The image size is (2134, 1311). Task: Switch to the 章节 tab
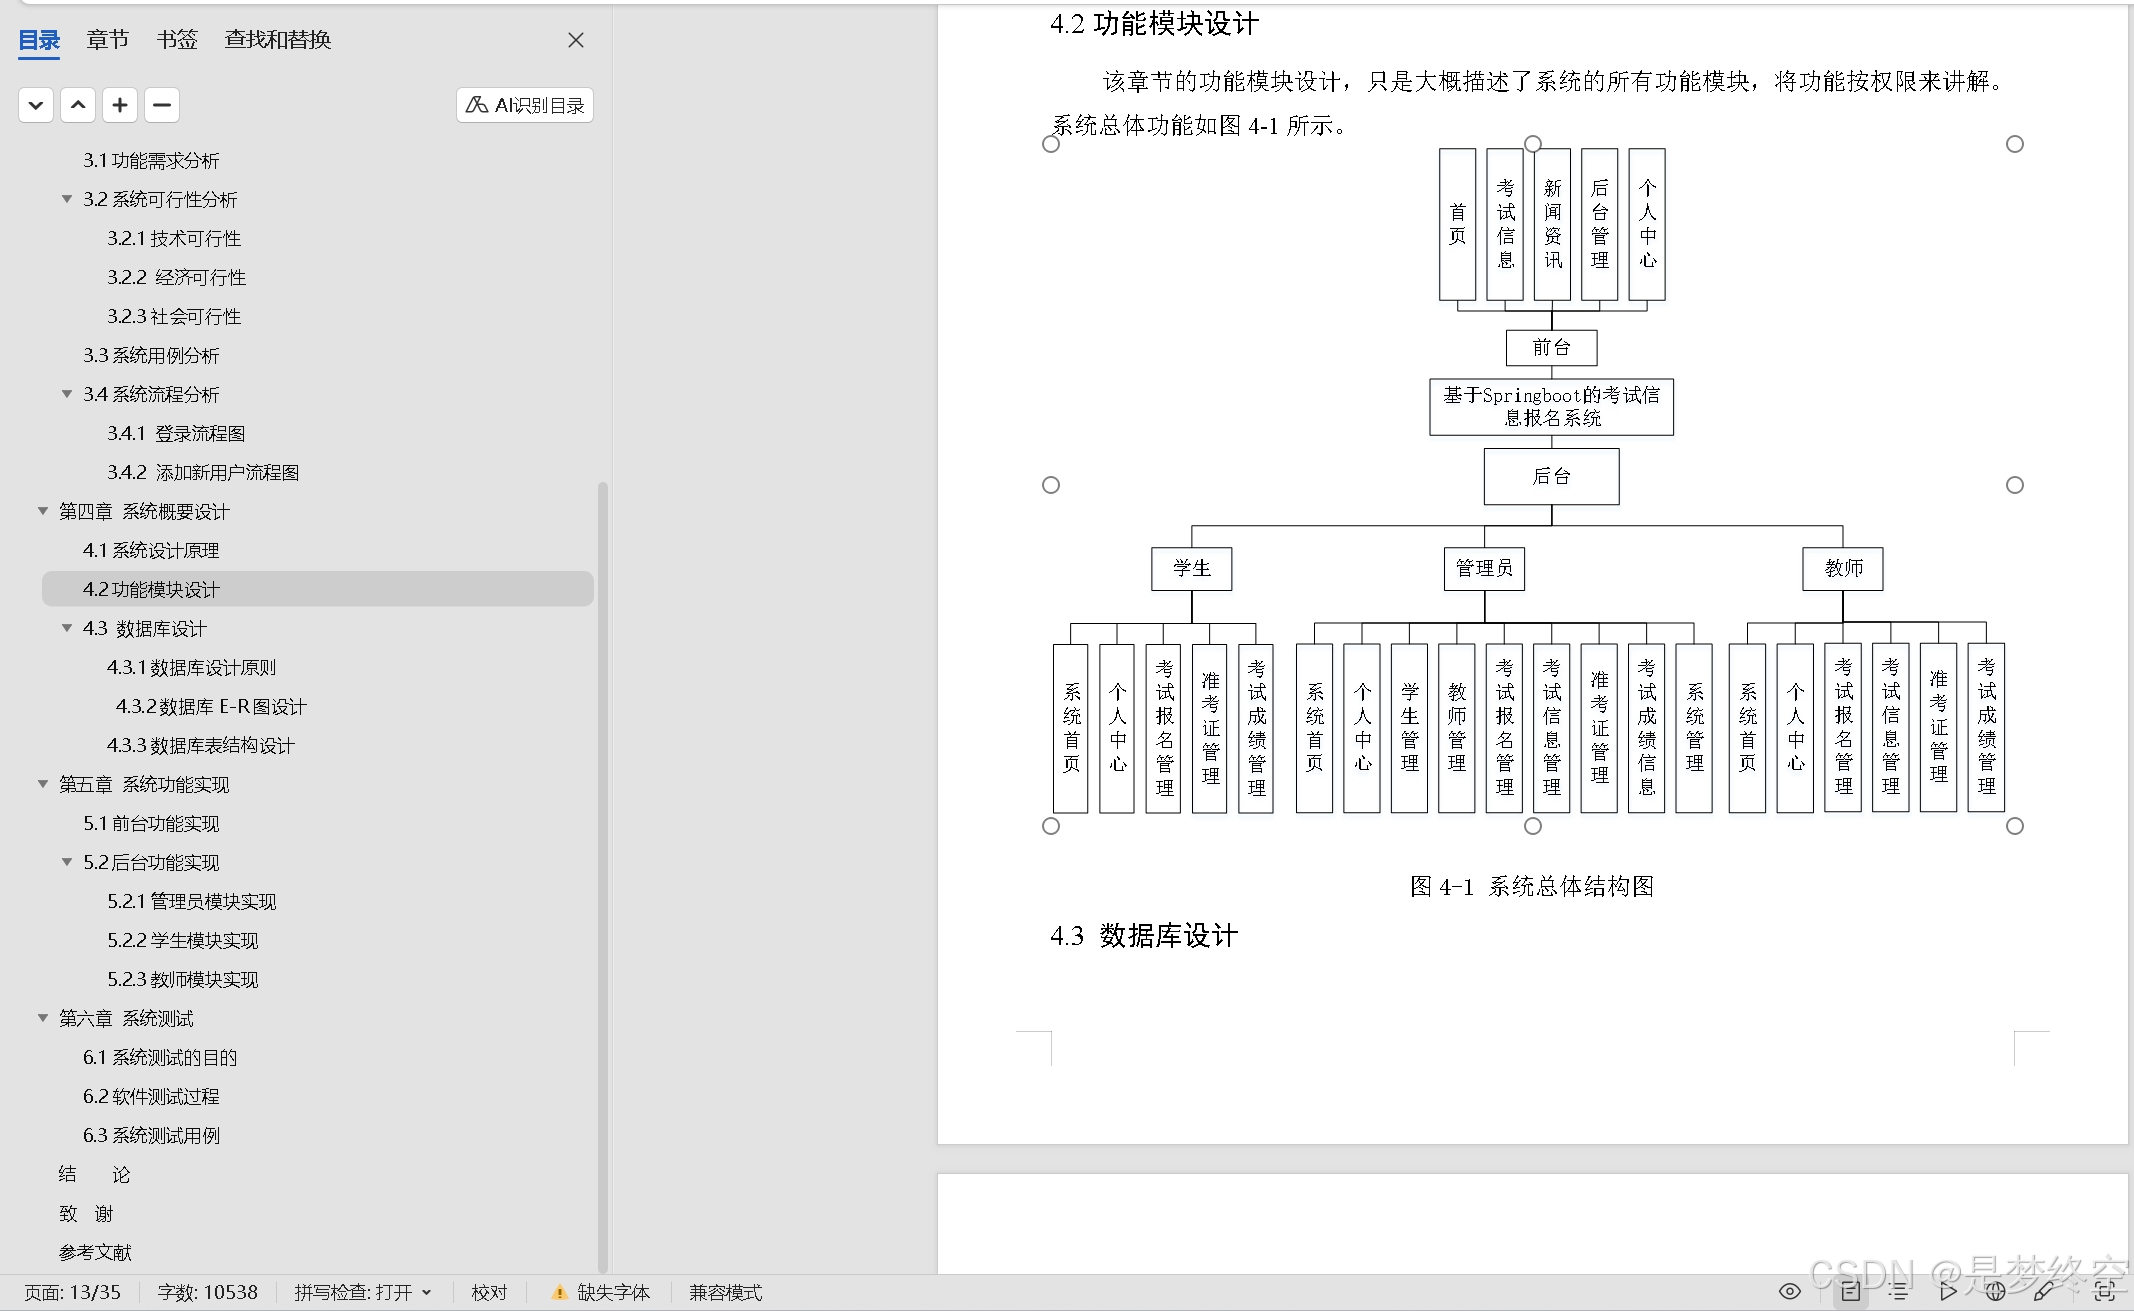(x=107, y=40)
